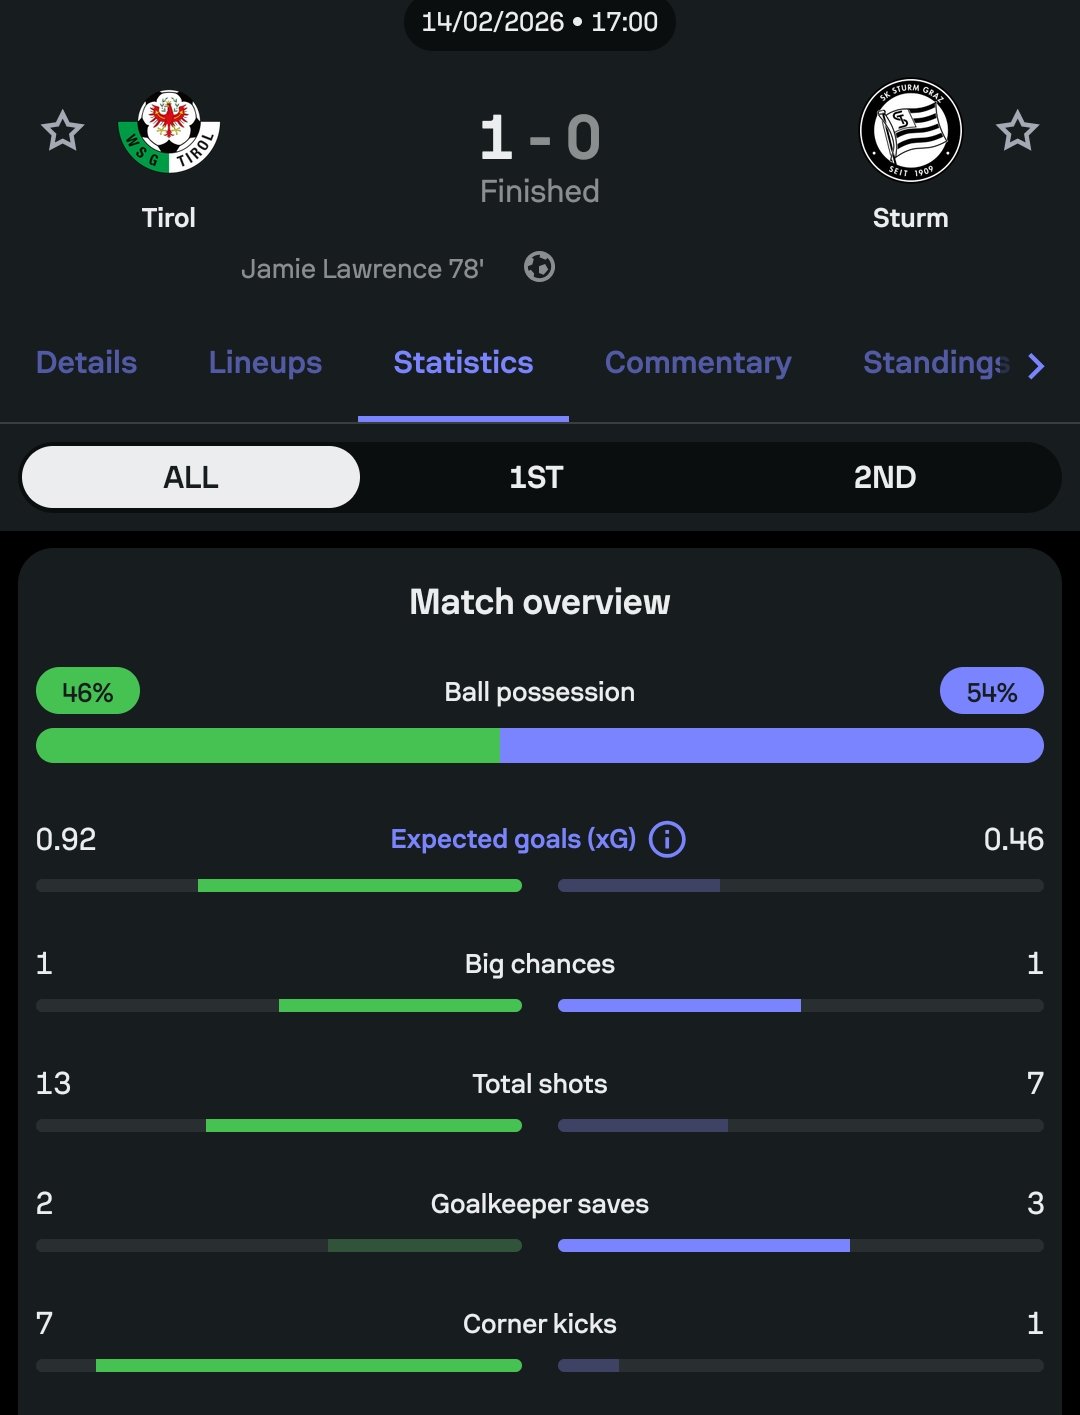
Task: Tap goal scorer Jamie Lawrence 78'
Action: pyautogui.click(x=362, y=269)
